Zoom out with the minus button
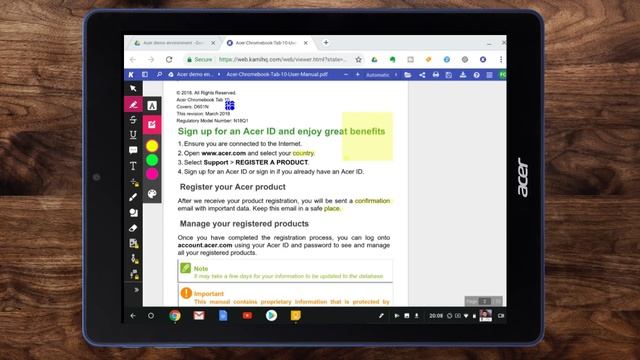This screenshot has height=360, width=640. tap(346, 75)
